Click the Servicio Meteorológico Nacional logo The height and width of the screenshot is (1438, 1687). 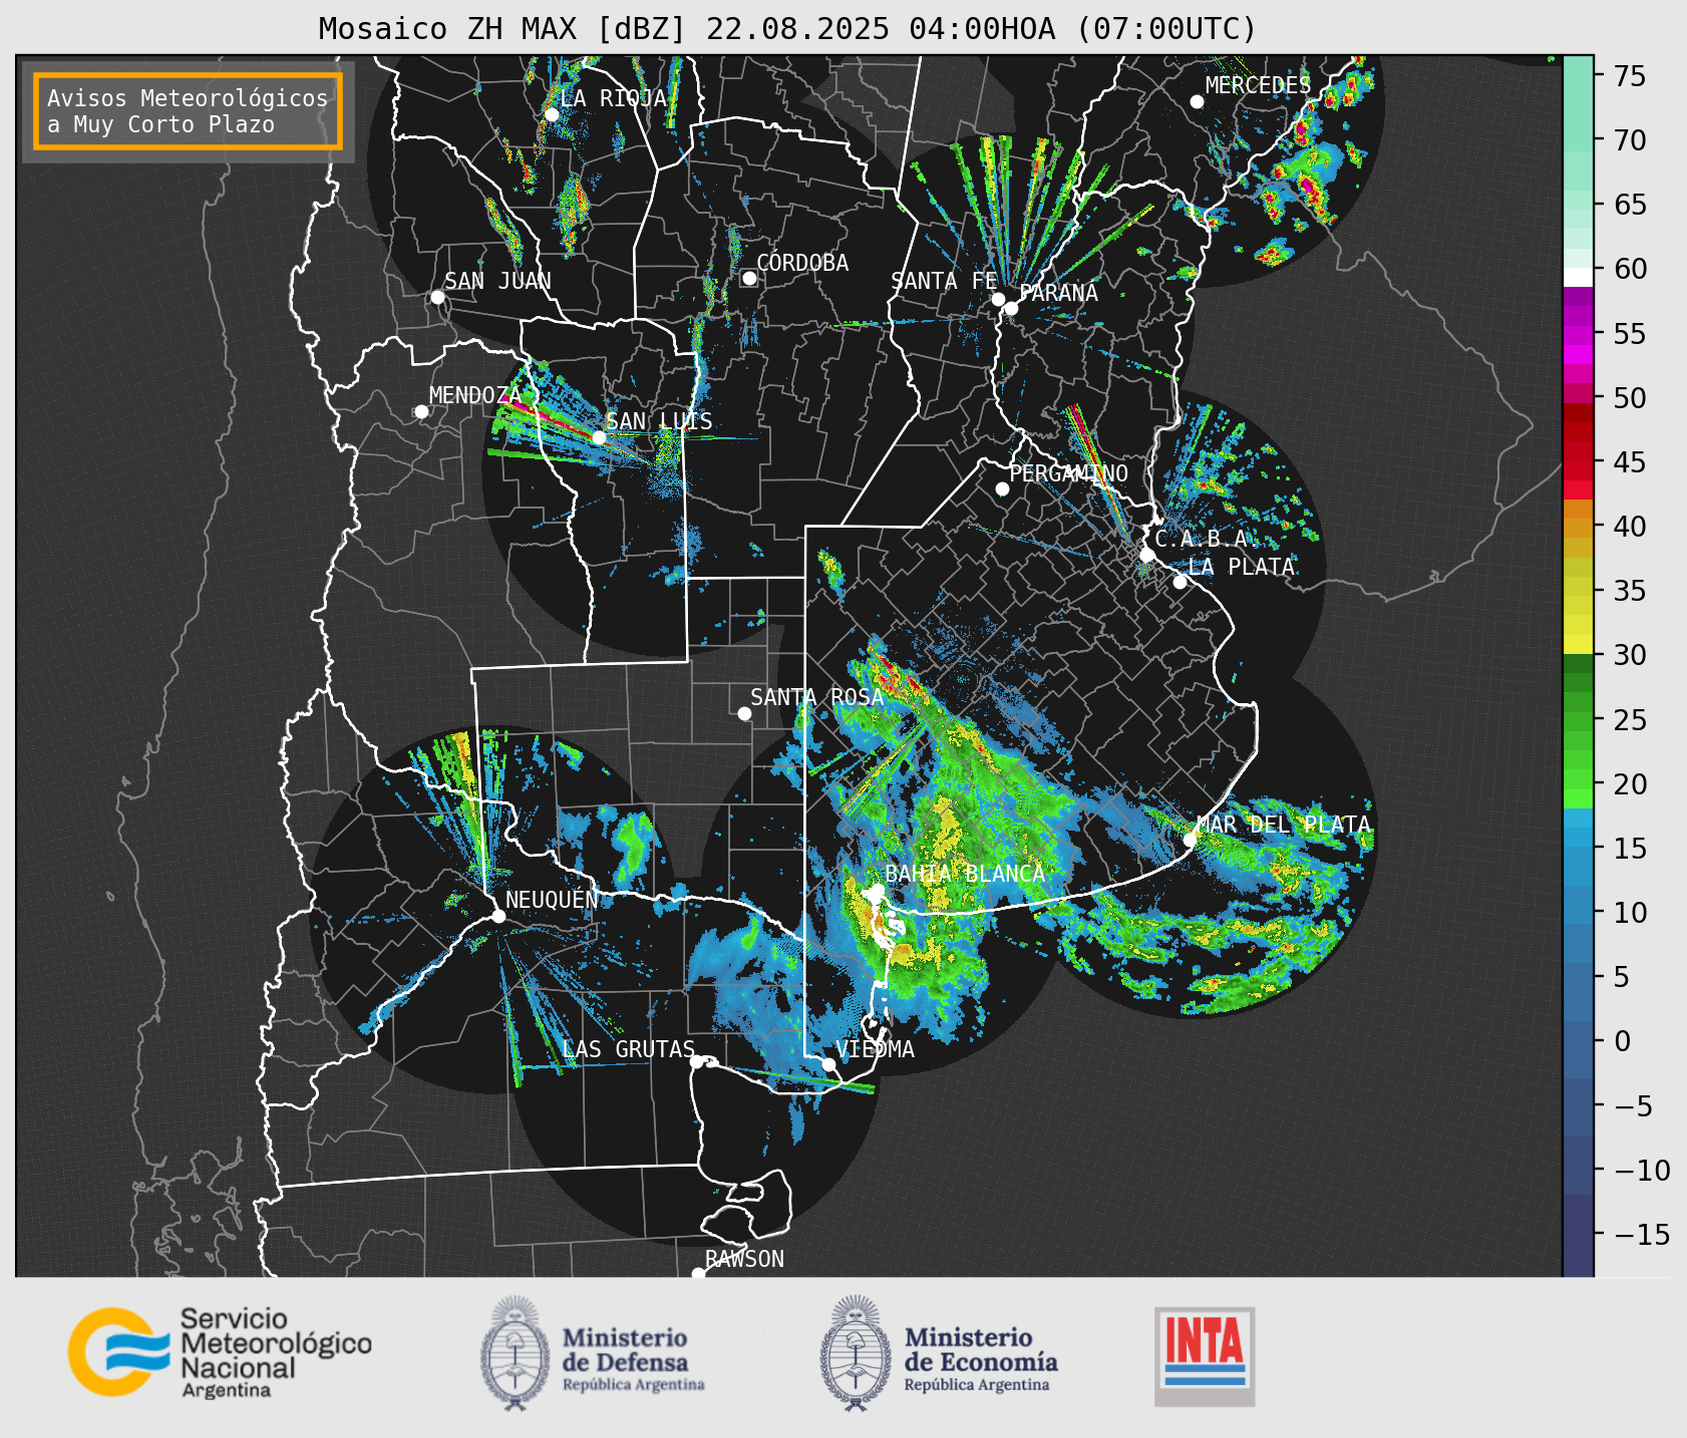click(x=220, y=1352)
